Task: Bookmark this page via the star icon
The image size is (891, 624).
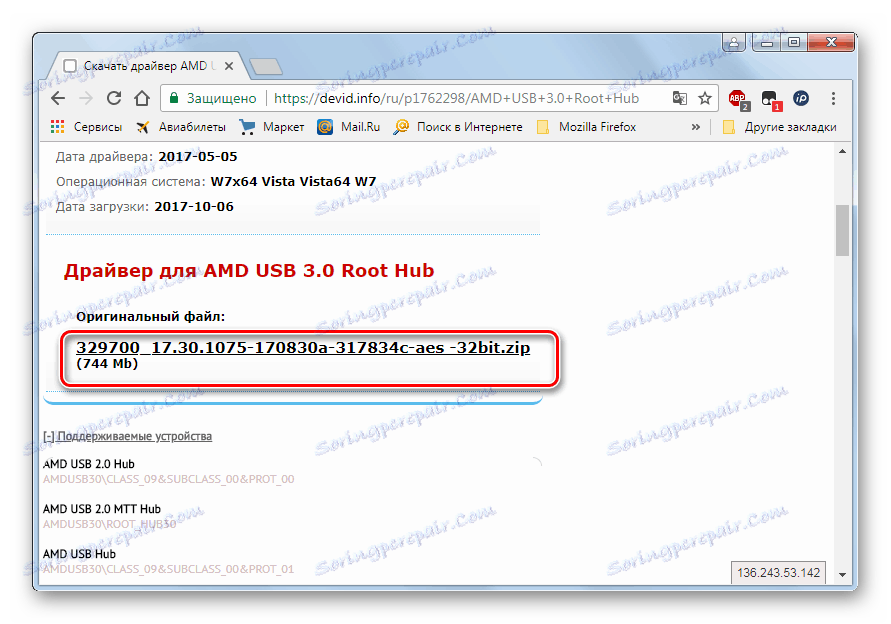Action: [704, 98]
